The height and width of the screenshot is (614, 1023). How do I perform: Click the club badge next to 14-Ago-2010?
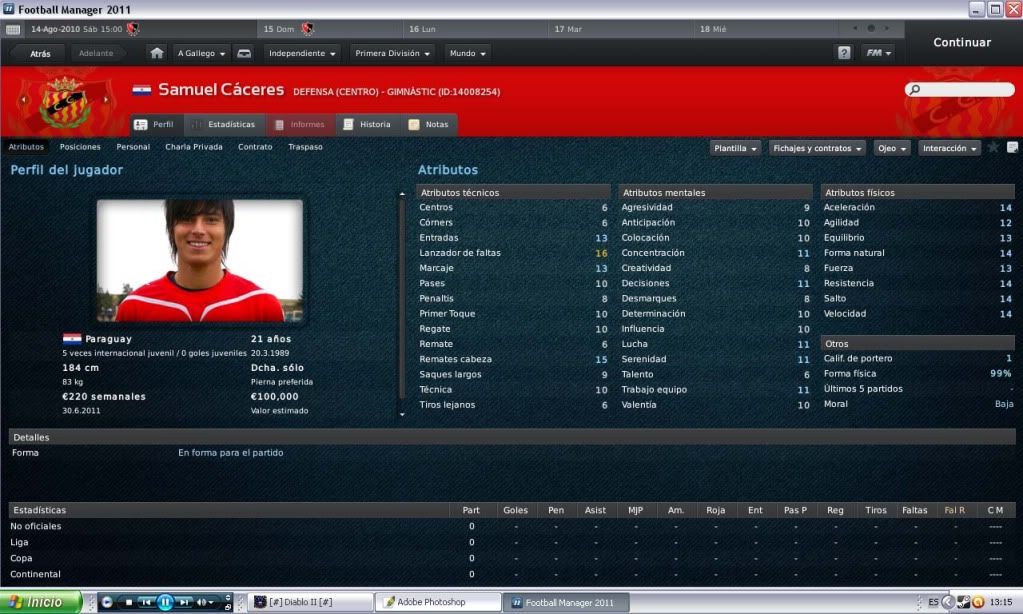tap(133, 29)
